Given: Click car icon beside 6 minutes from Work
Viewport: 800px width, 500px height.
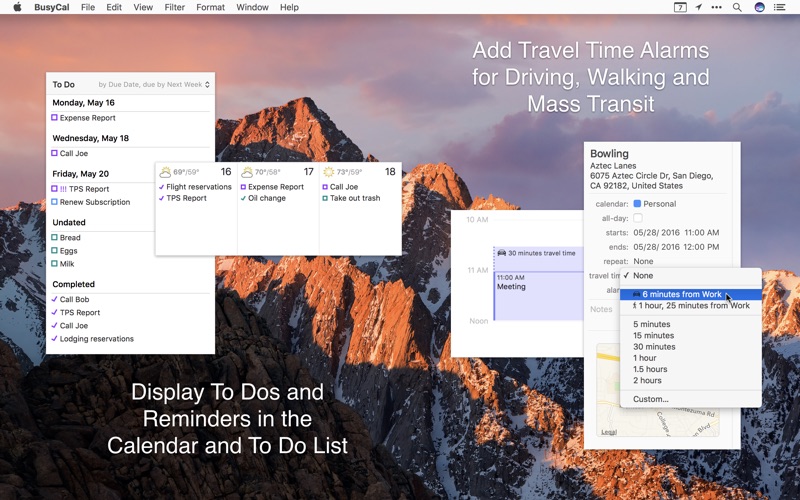Looking at the screenshot, I should point(636,294).
